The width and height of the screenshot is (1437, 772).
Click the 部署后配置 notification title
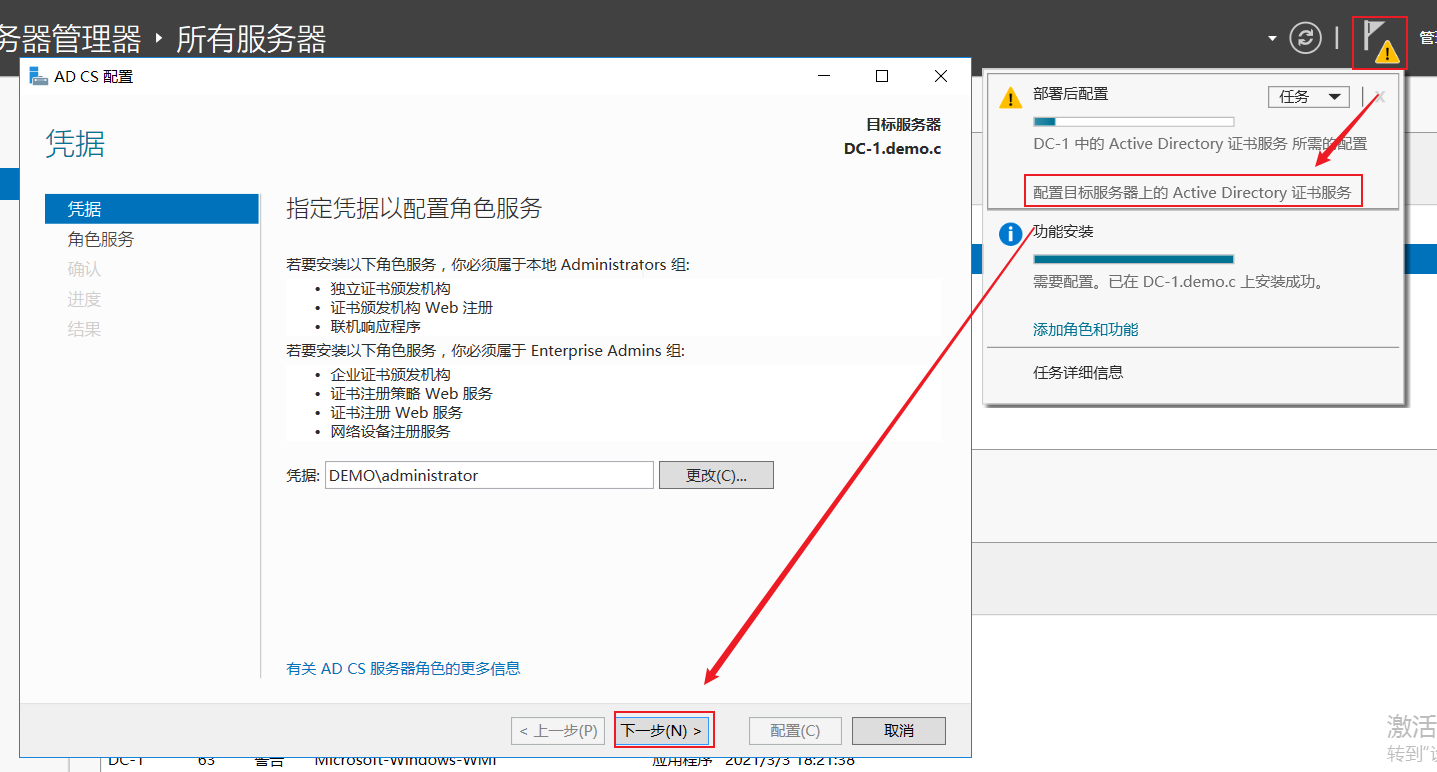1070,94
